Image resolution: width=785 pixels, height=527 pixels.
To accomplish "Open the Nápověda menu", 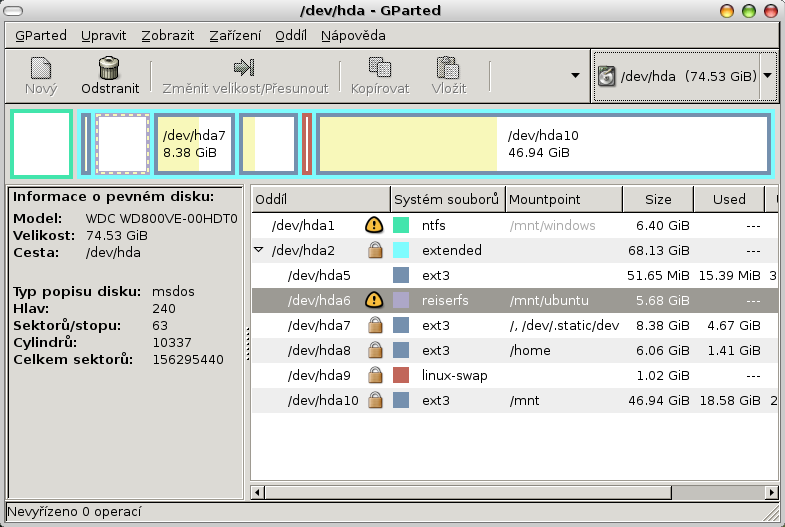I will pos(353,36).
